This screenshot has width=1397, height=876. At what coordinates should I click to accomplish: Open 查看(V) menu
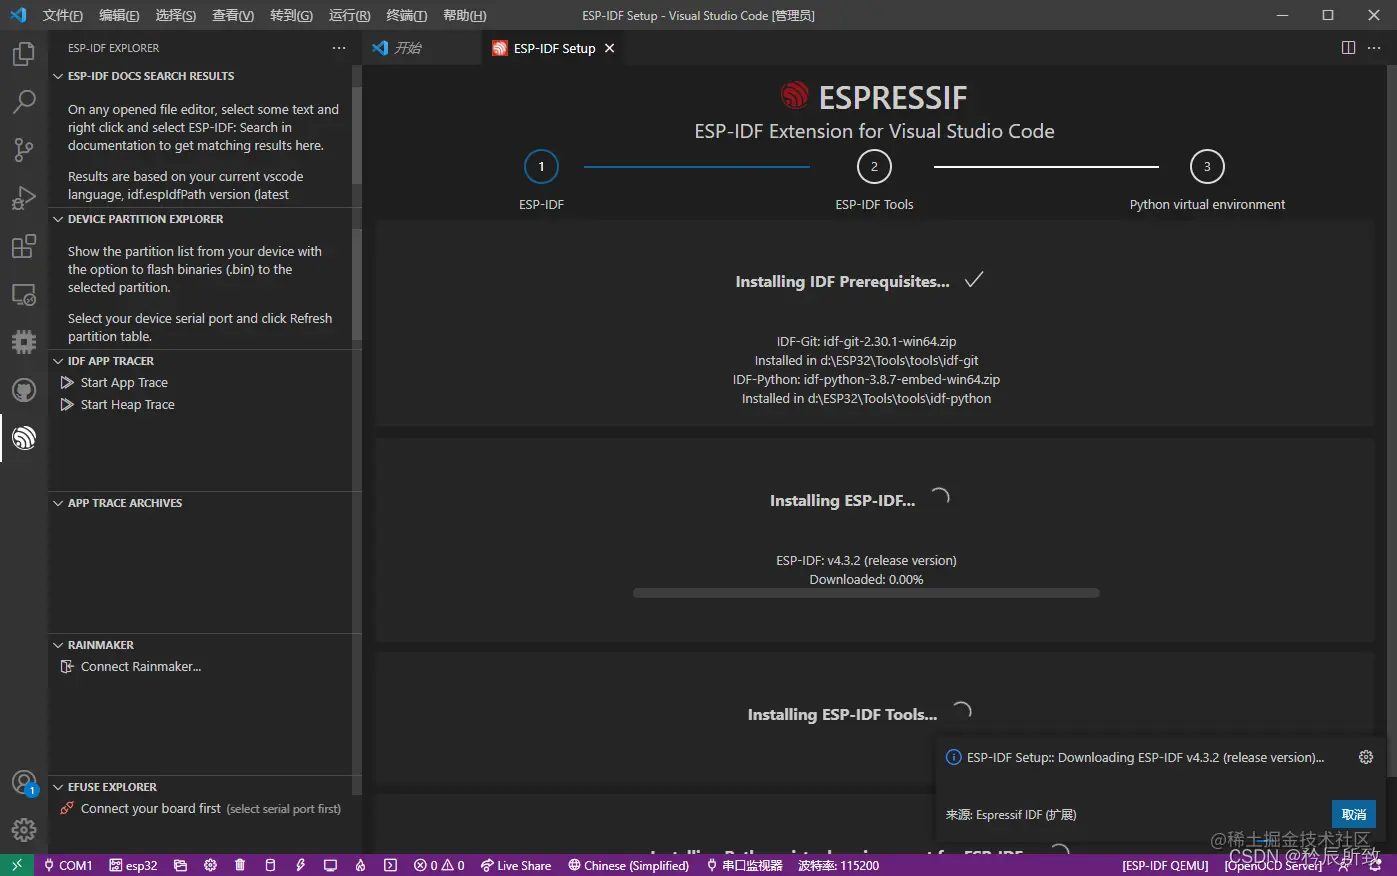click(x=233, y=15)
